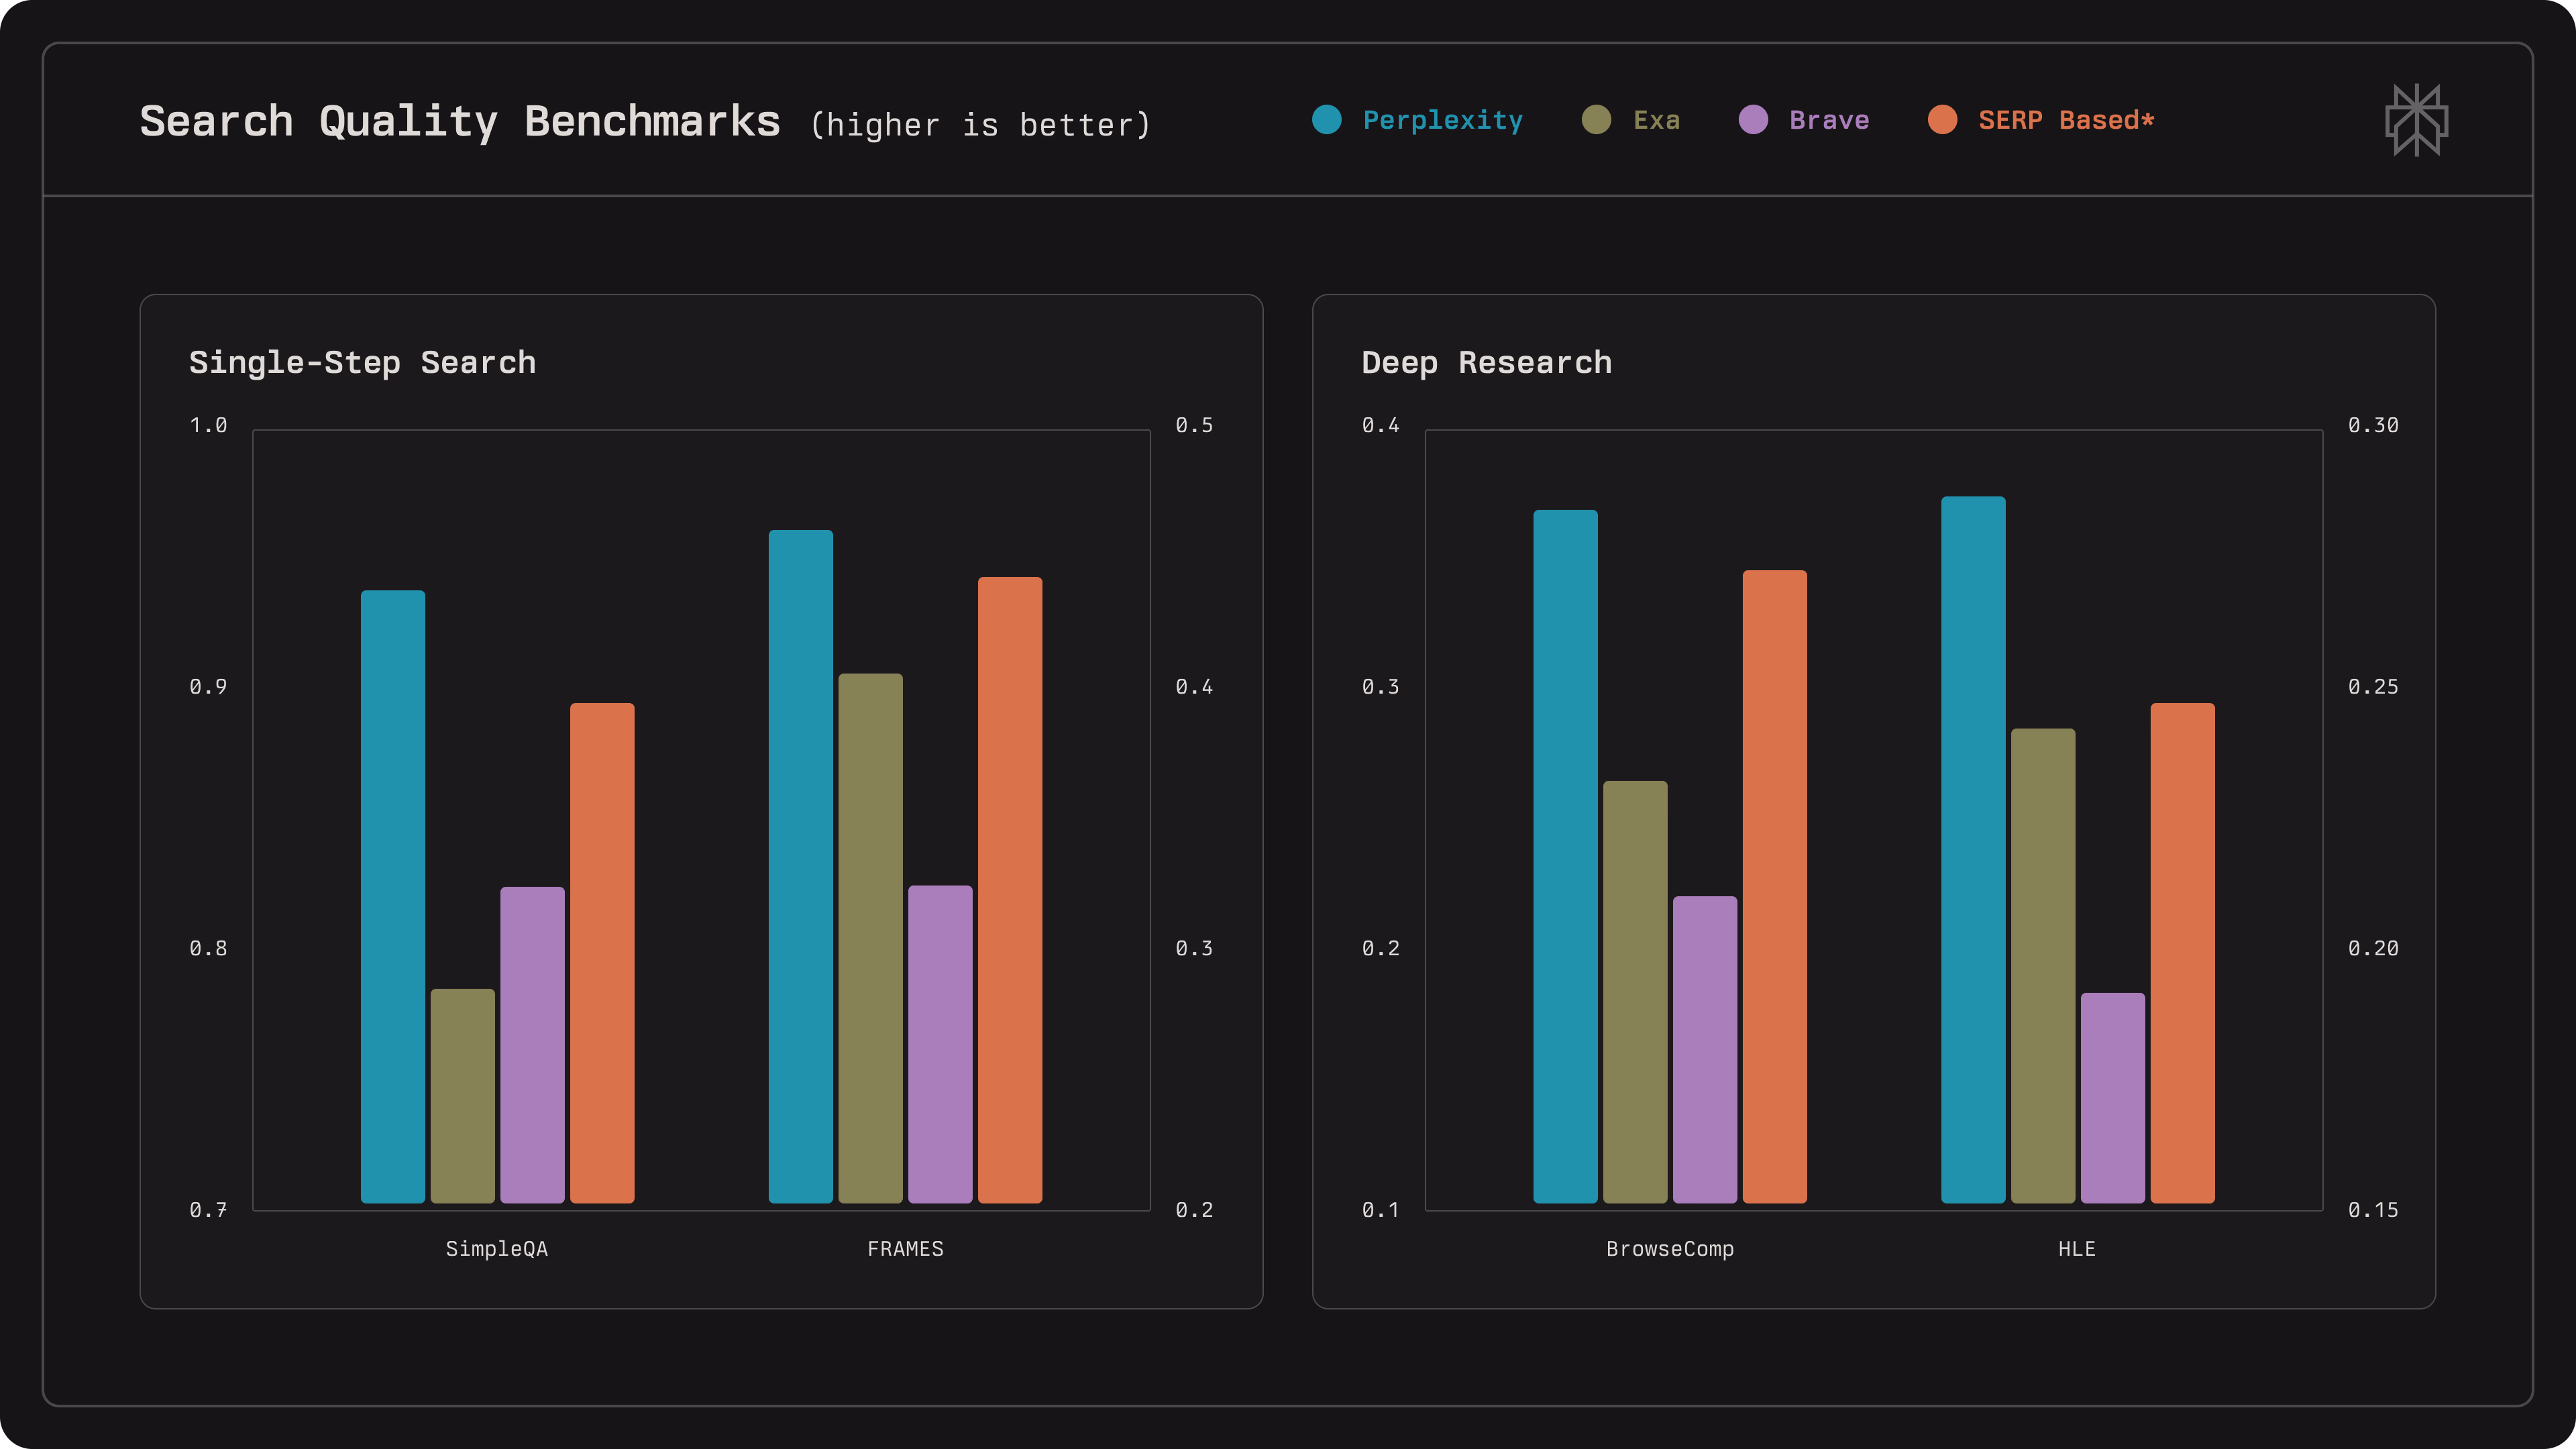Click the SERP Based* legend label

[2066, 120]
